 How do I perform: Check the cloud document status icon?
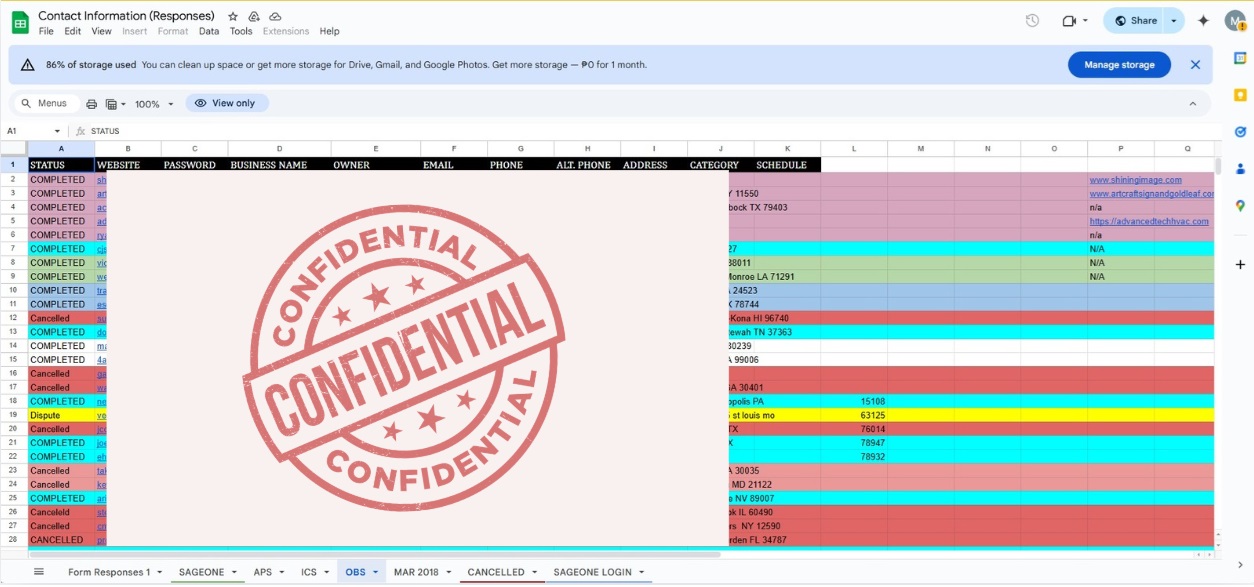275,16
